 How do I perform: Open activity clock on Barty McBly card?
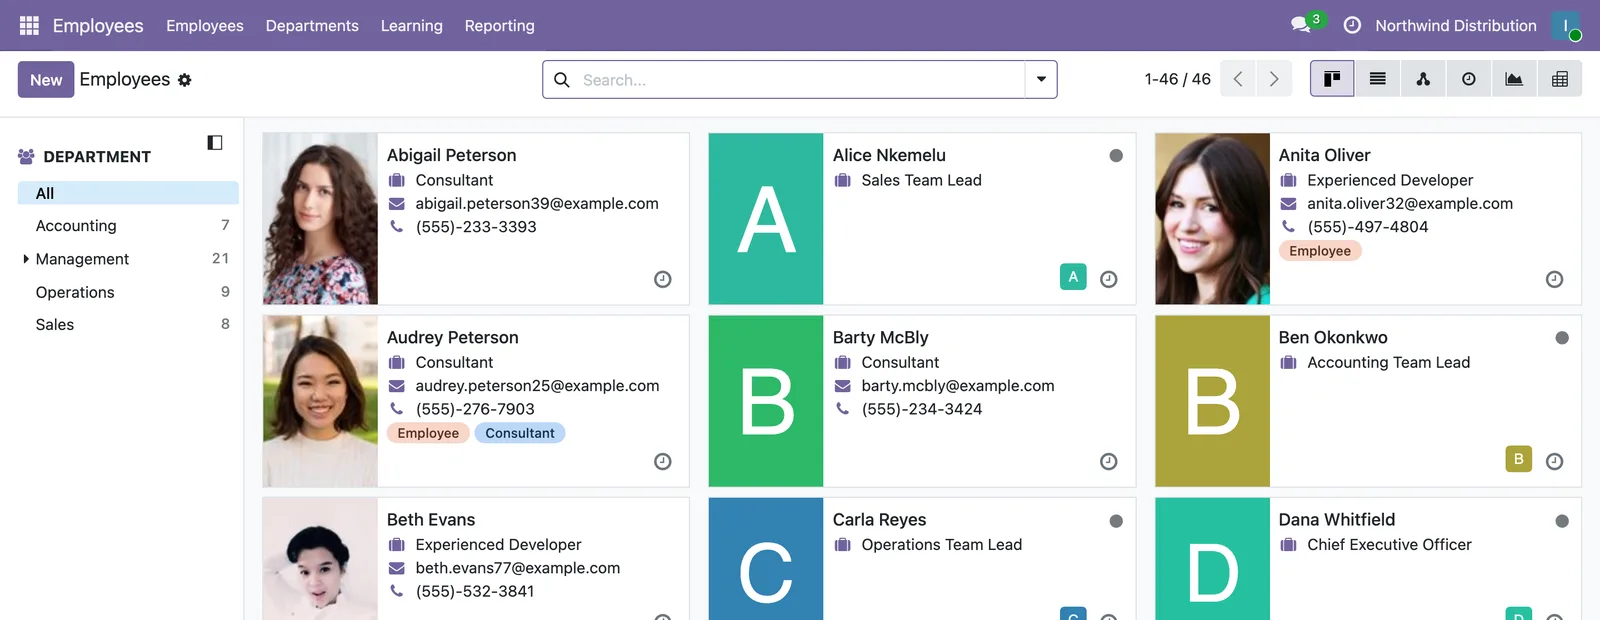[x=1108, y=461]
